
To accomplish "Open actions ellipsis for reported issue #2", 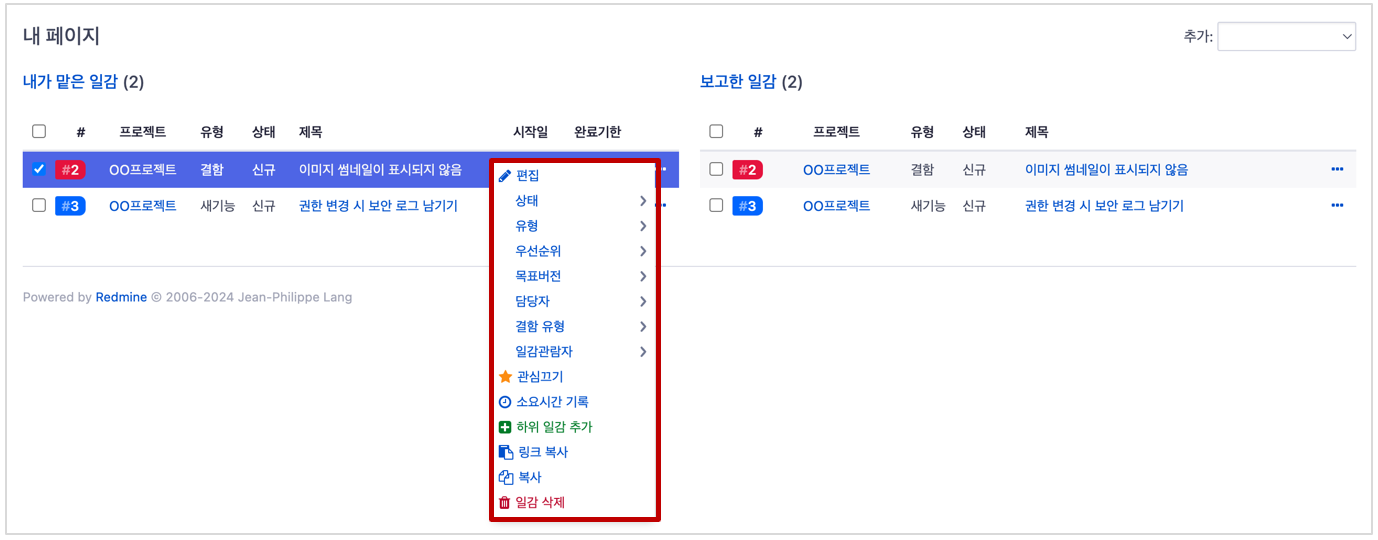I will [x=1337, y=169].
